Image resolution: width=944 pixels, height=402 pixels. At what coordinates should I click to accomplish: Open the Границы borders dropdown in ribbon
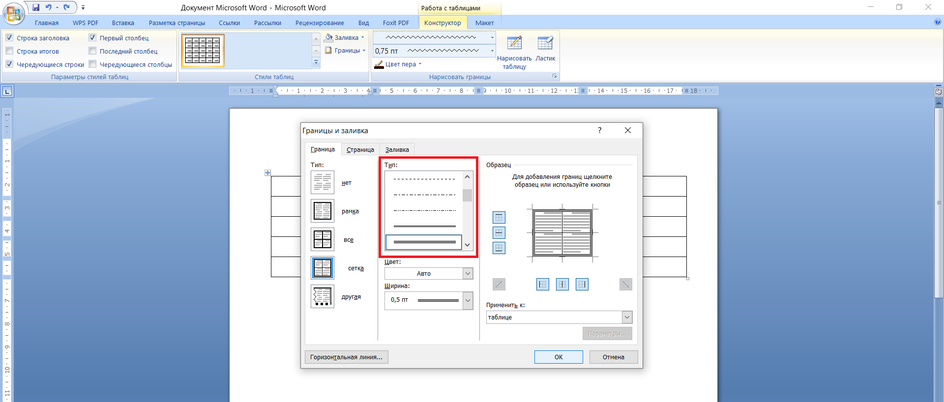[x=345, y=51]
